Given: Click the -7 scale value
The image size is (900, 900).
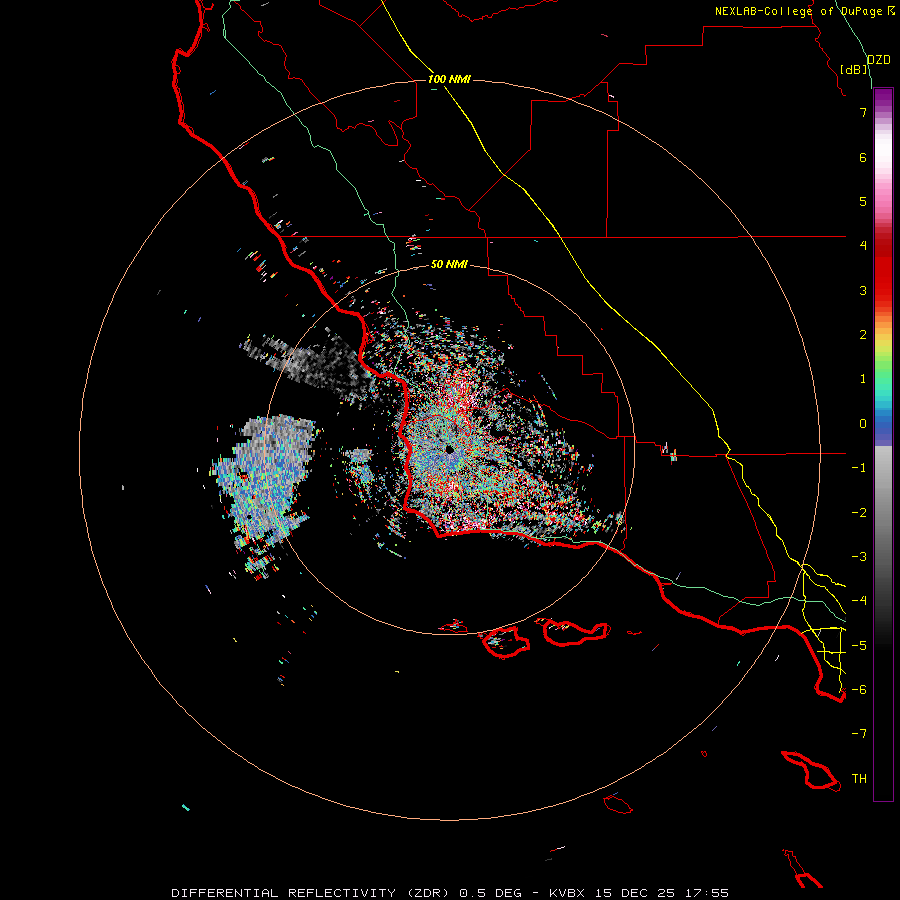Looking at the screenshot, I should [x=859, y=734].
